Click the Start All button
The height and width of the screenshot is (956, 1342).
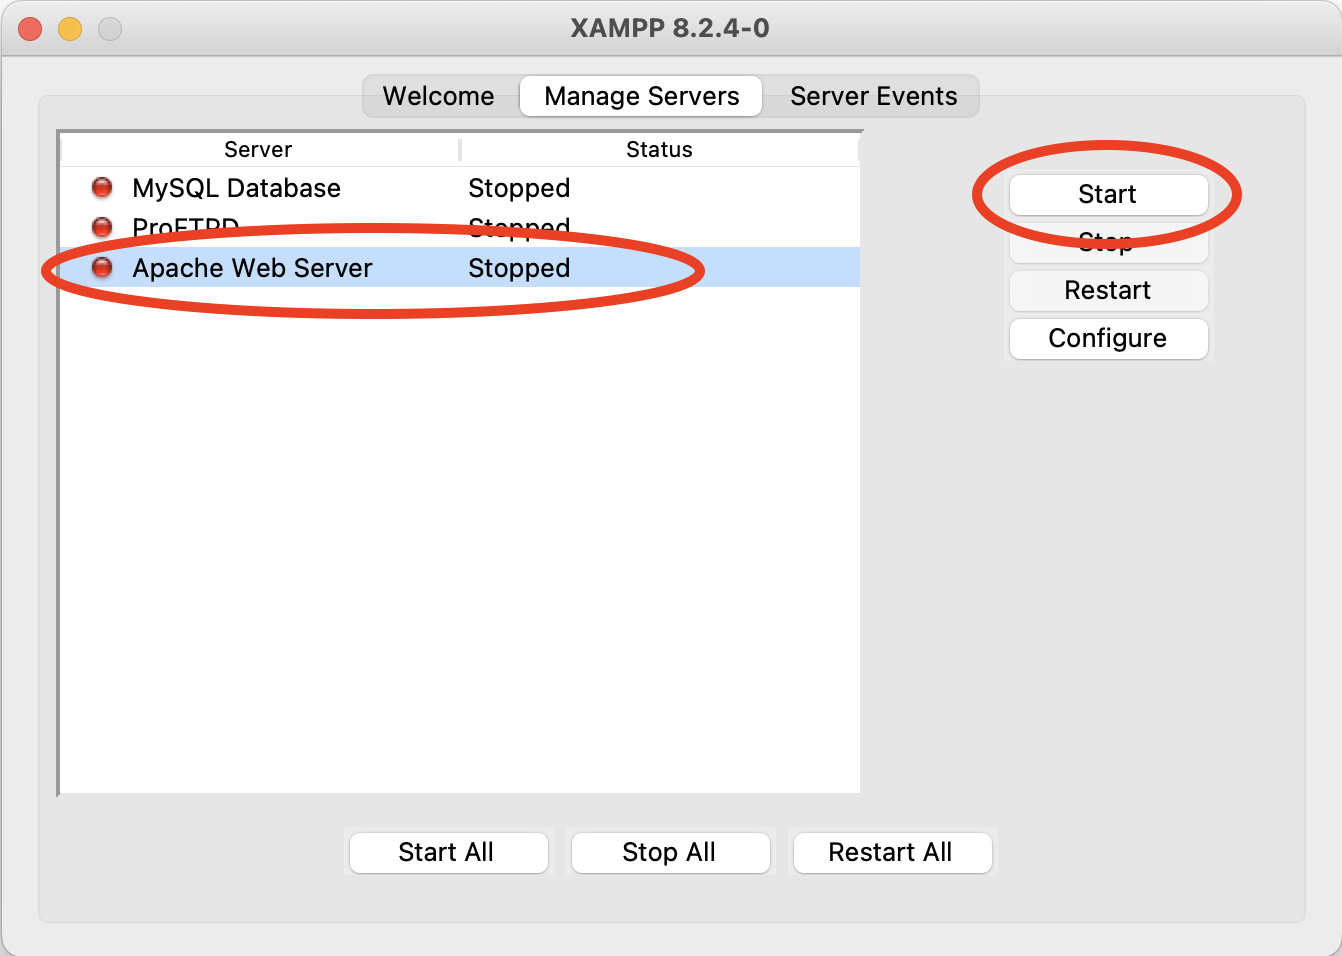[x=447, y=852]
